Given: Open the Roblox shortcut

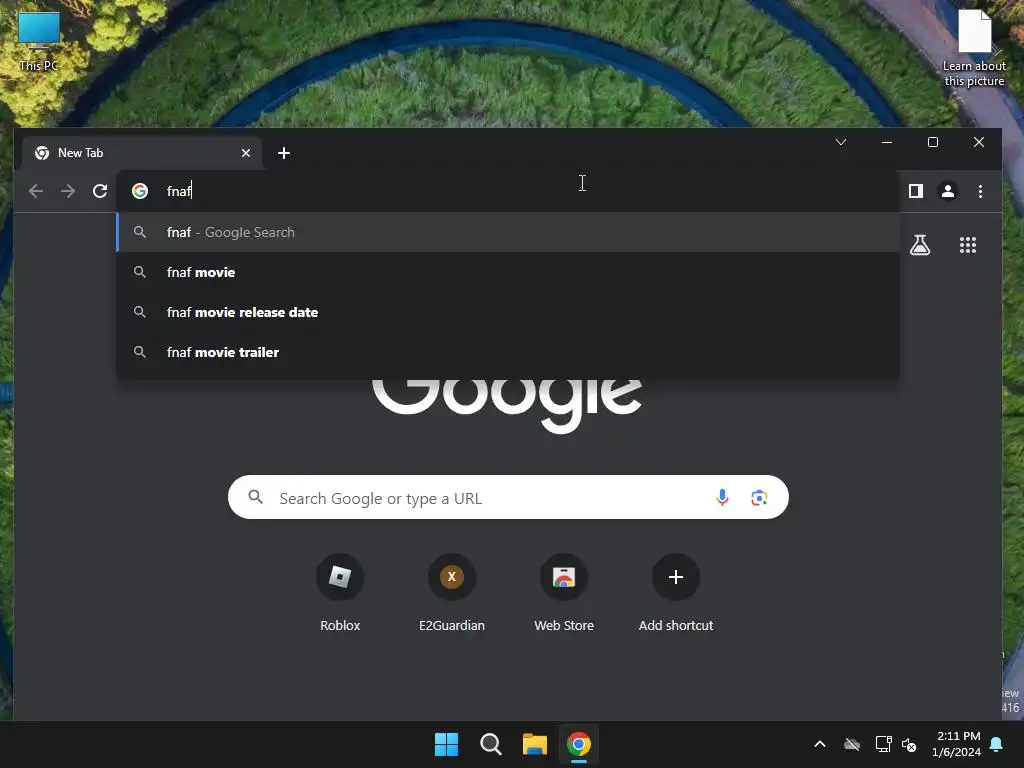Looking at the screenshot, I should point(340,592).
